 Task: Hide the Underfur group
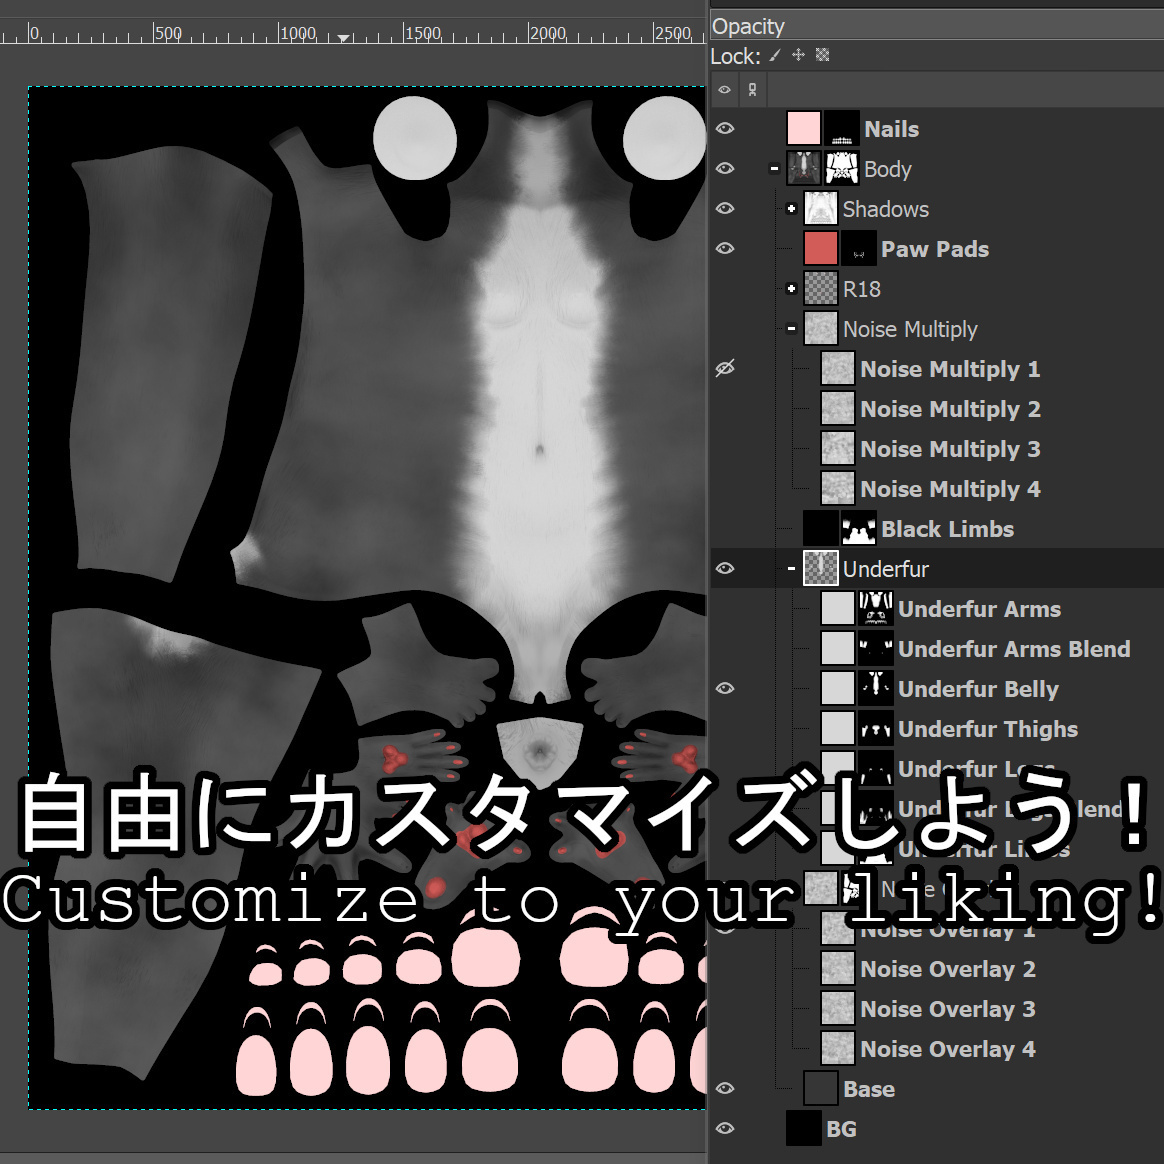(725, 568)
